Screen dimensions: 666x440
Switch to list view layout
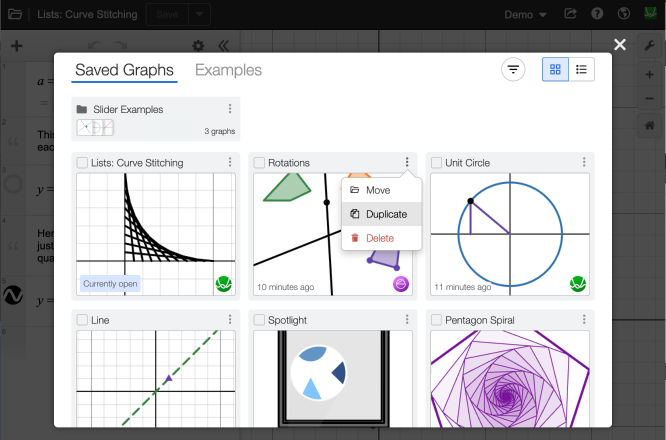coord(581,70)
